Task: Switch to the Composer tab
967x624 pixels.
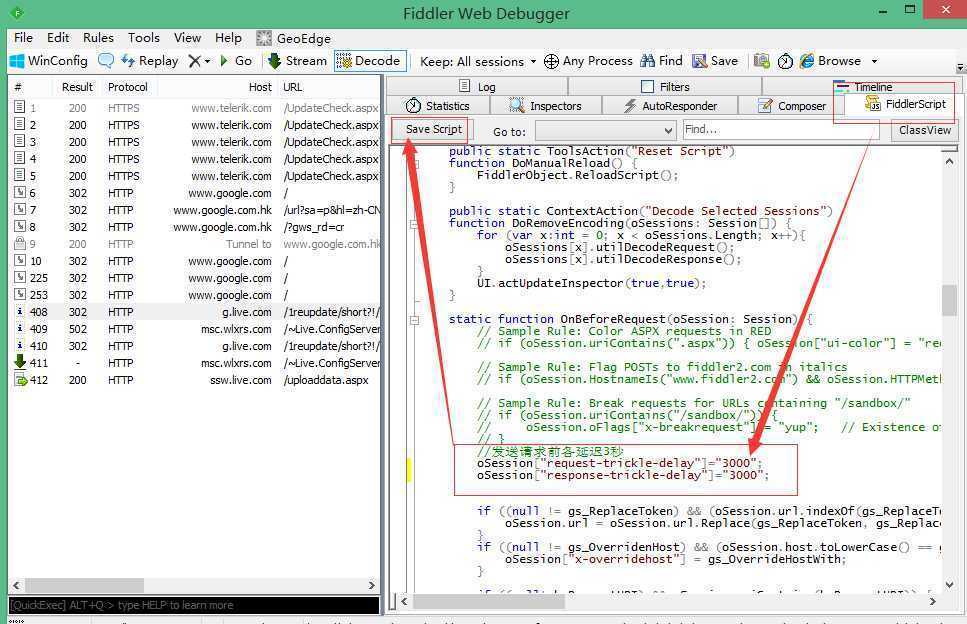Action: pos(791,105)
